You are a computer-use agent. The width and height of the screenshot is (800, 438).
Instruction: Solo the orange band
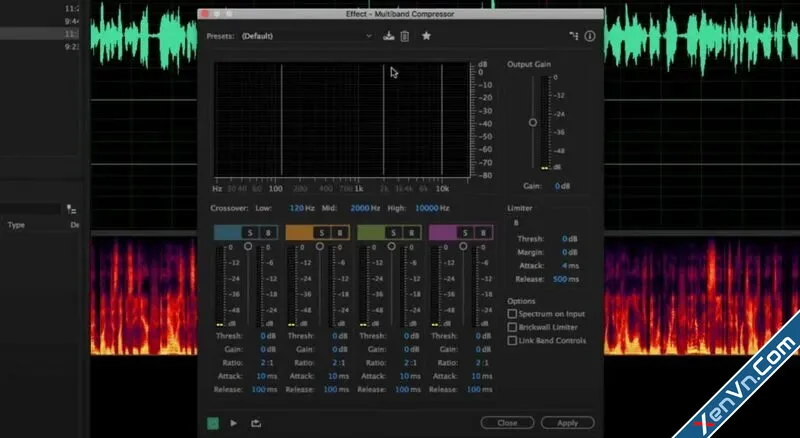[321, 233]
